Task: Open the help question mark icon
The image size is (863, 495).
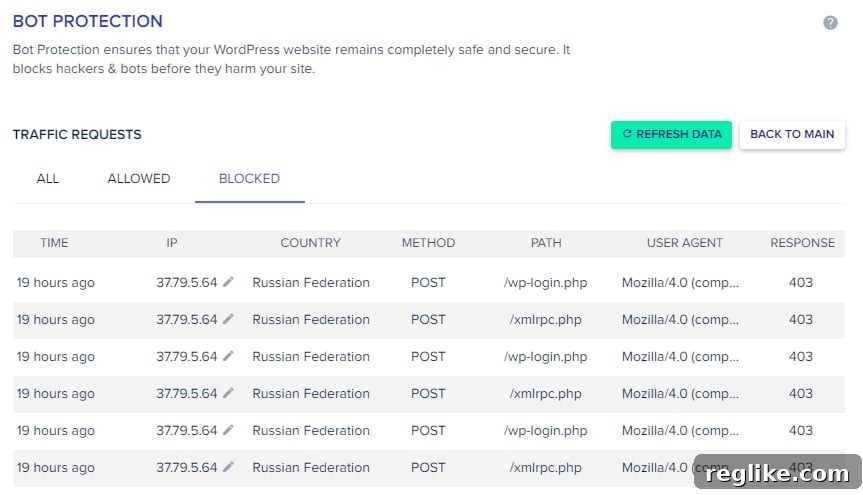Action: (x=830, y=23)
